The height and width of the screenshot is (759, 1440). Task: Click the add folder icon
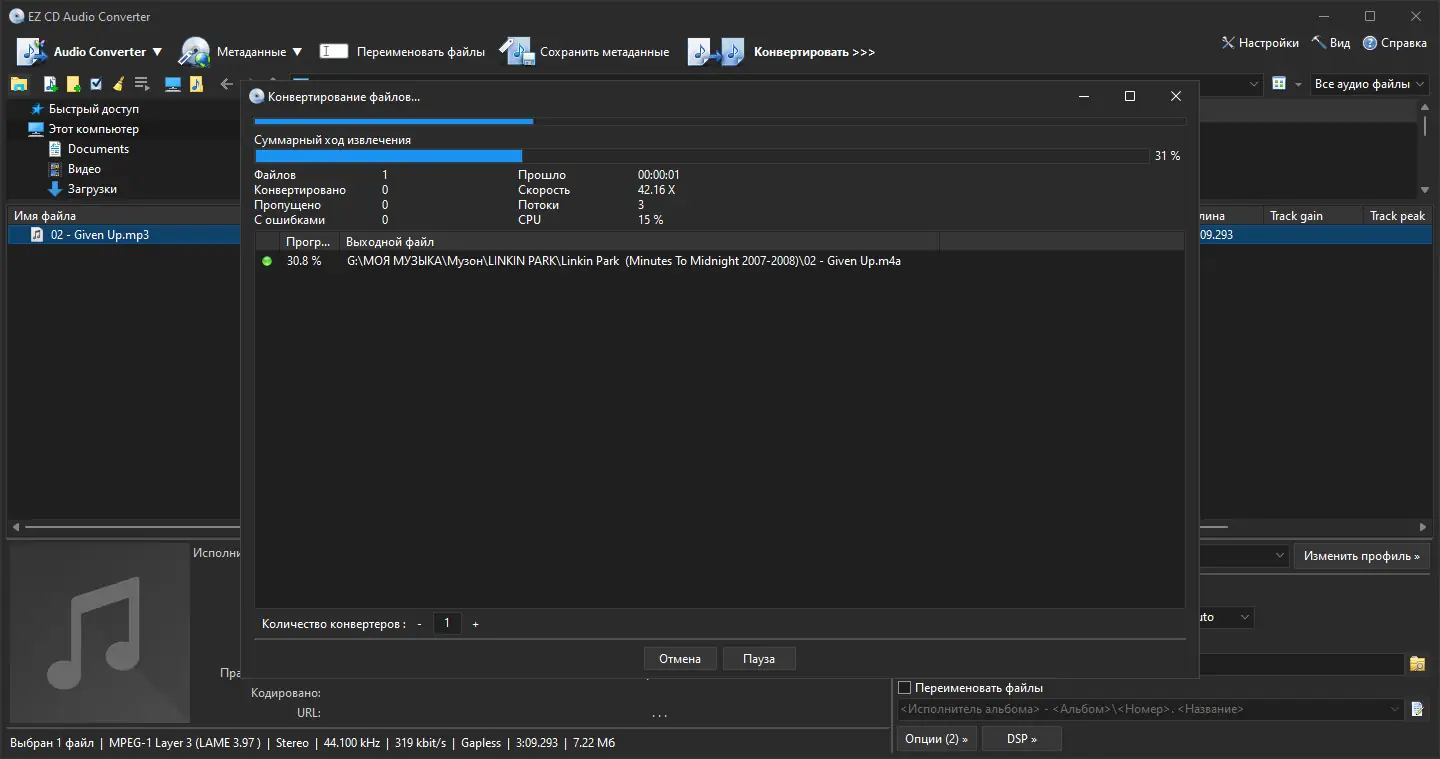pos(73,84)
